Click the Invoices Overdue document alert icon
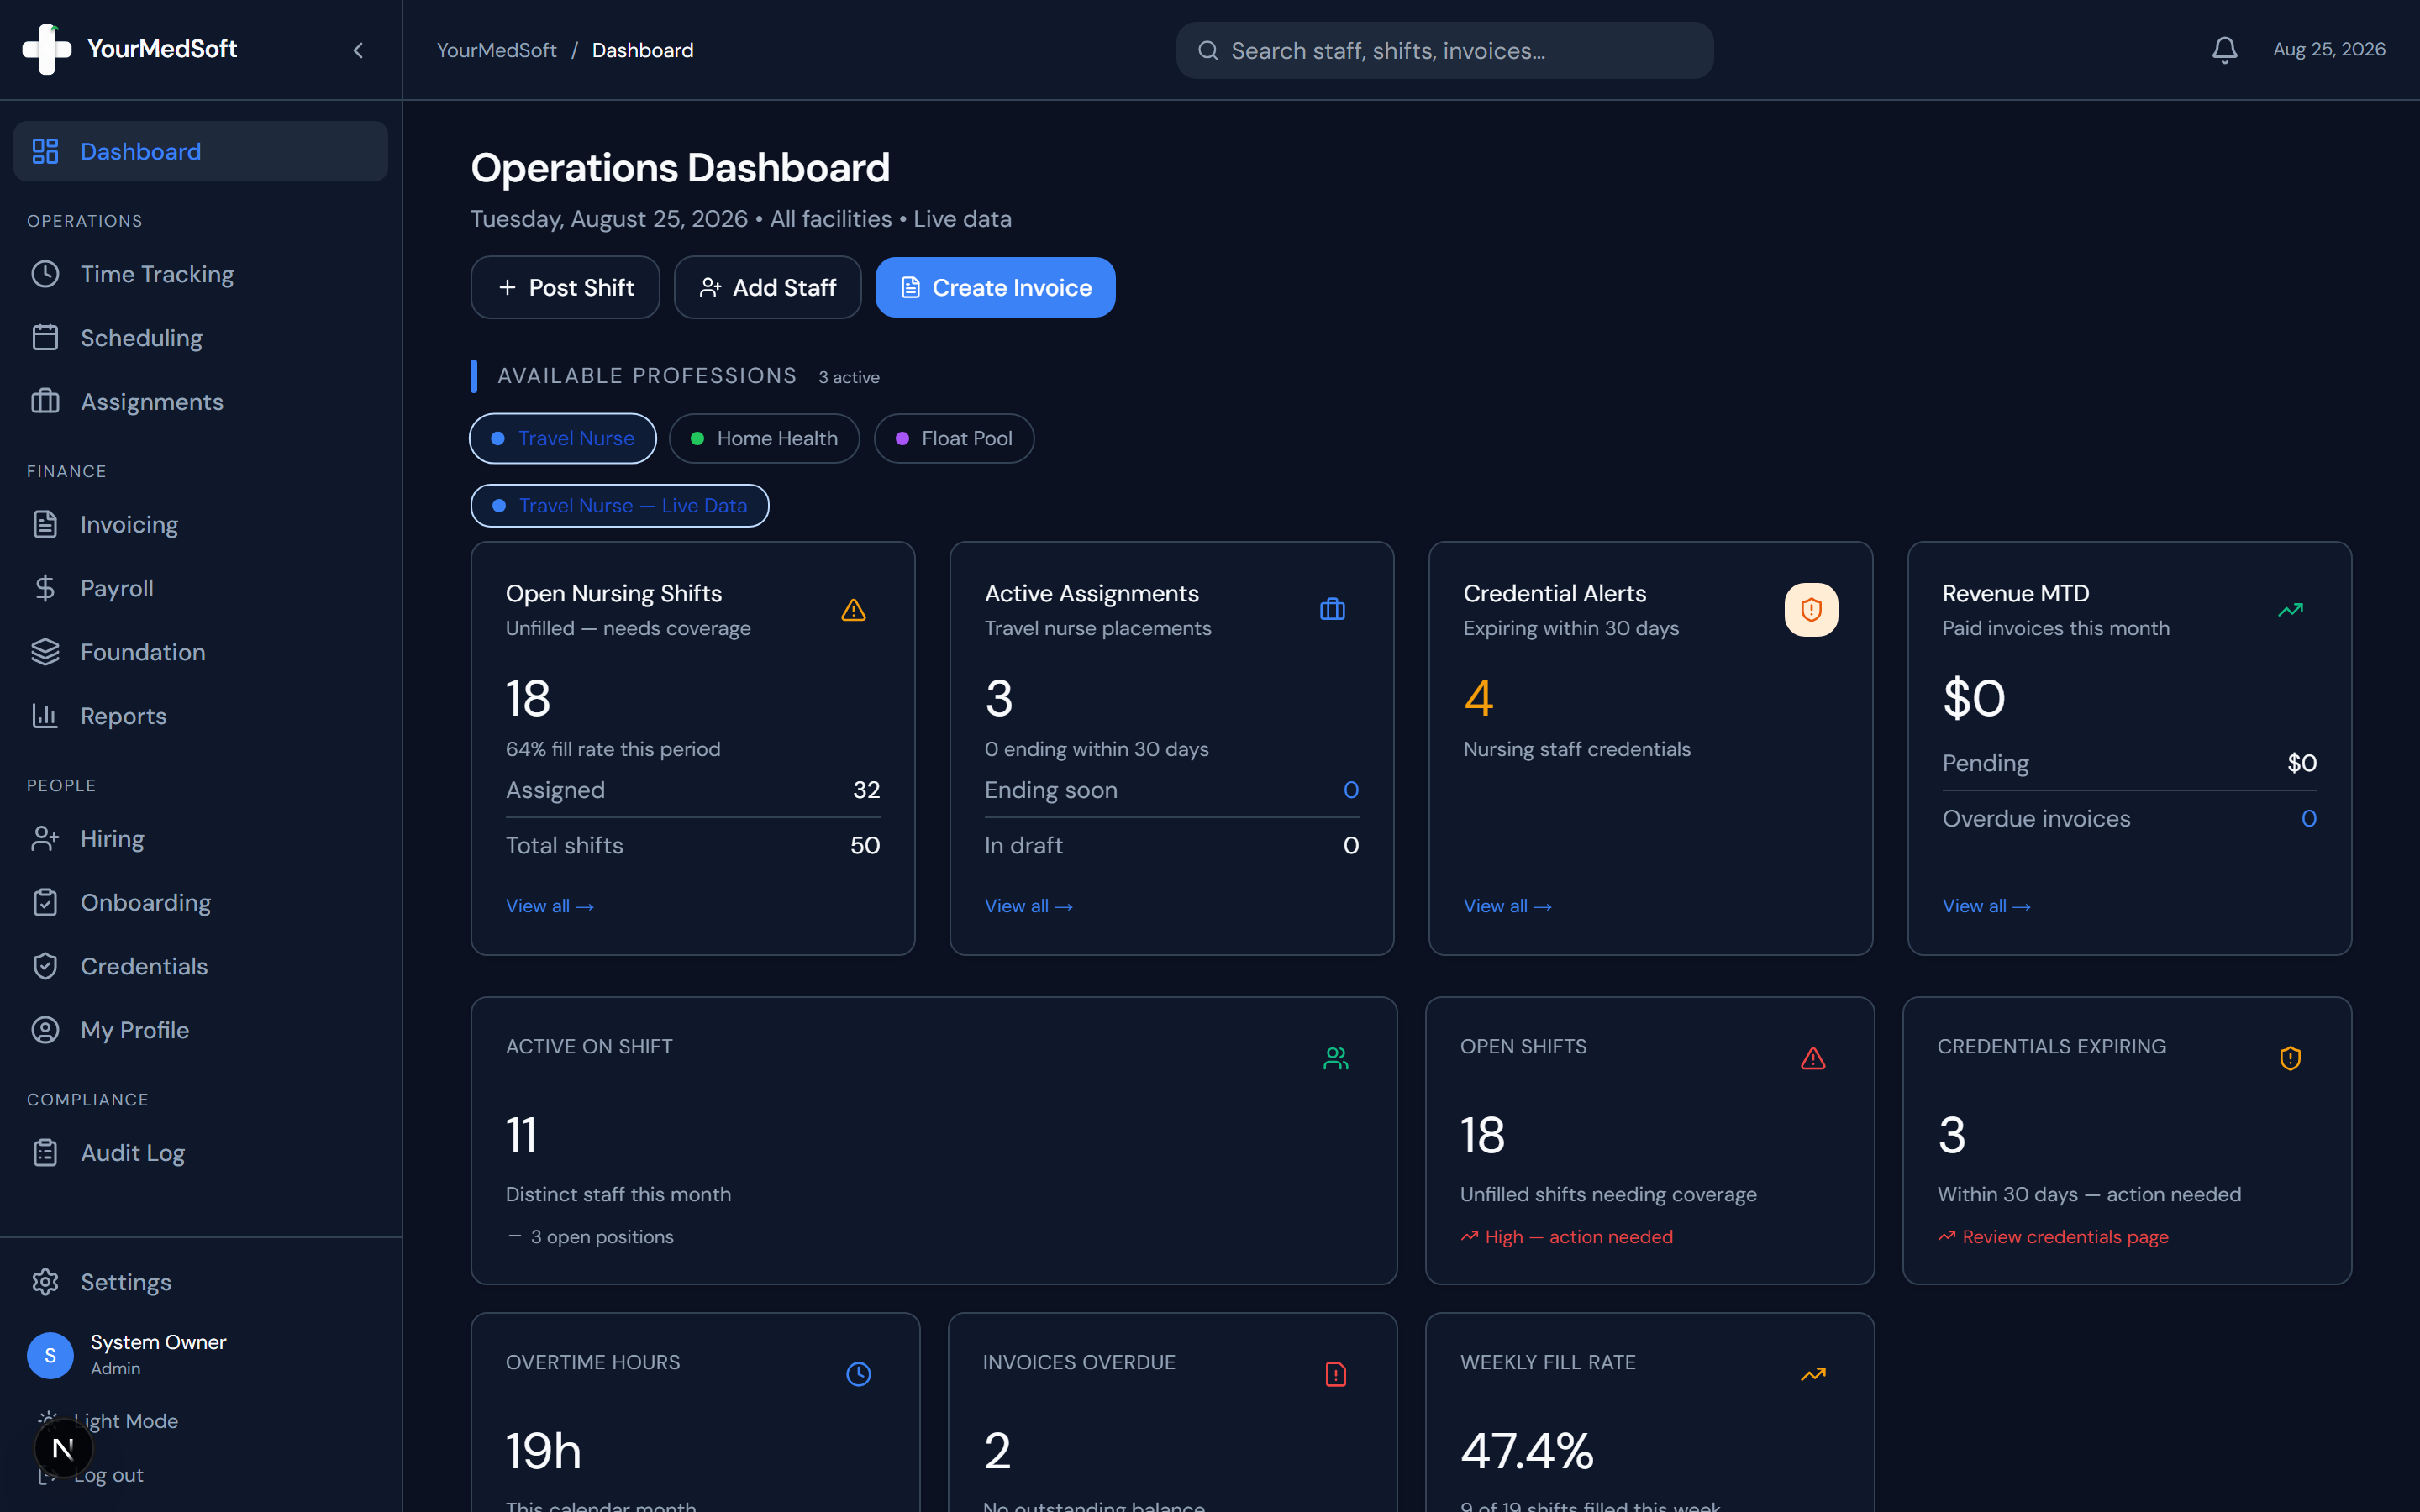 click(x=1336, y=1374)
